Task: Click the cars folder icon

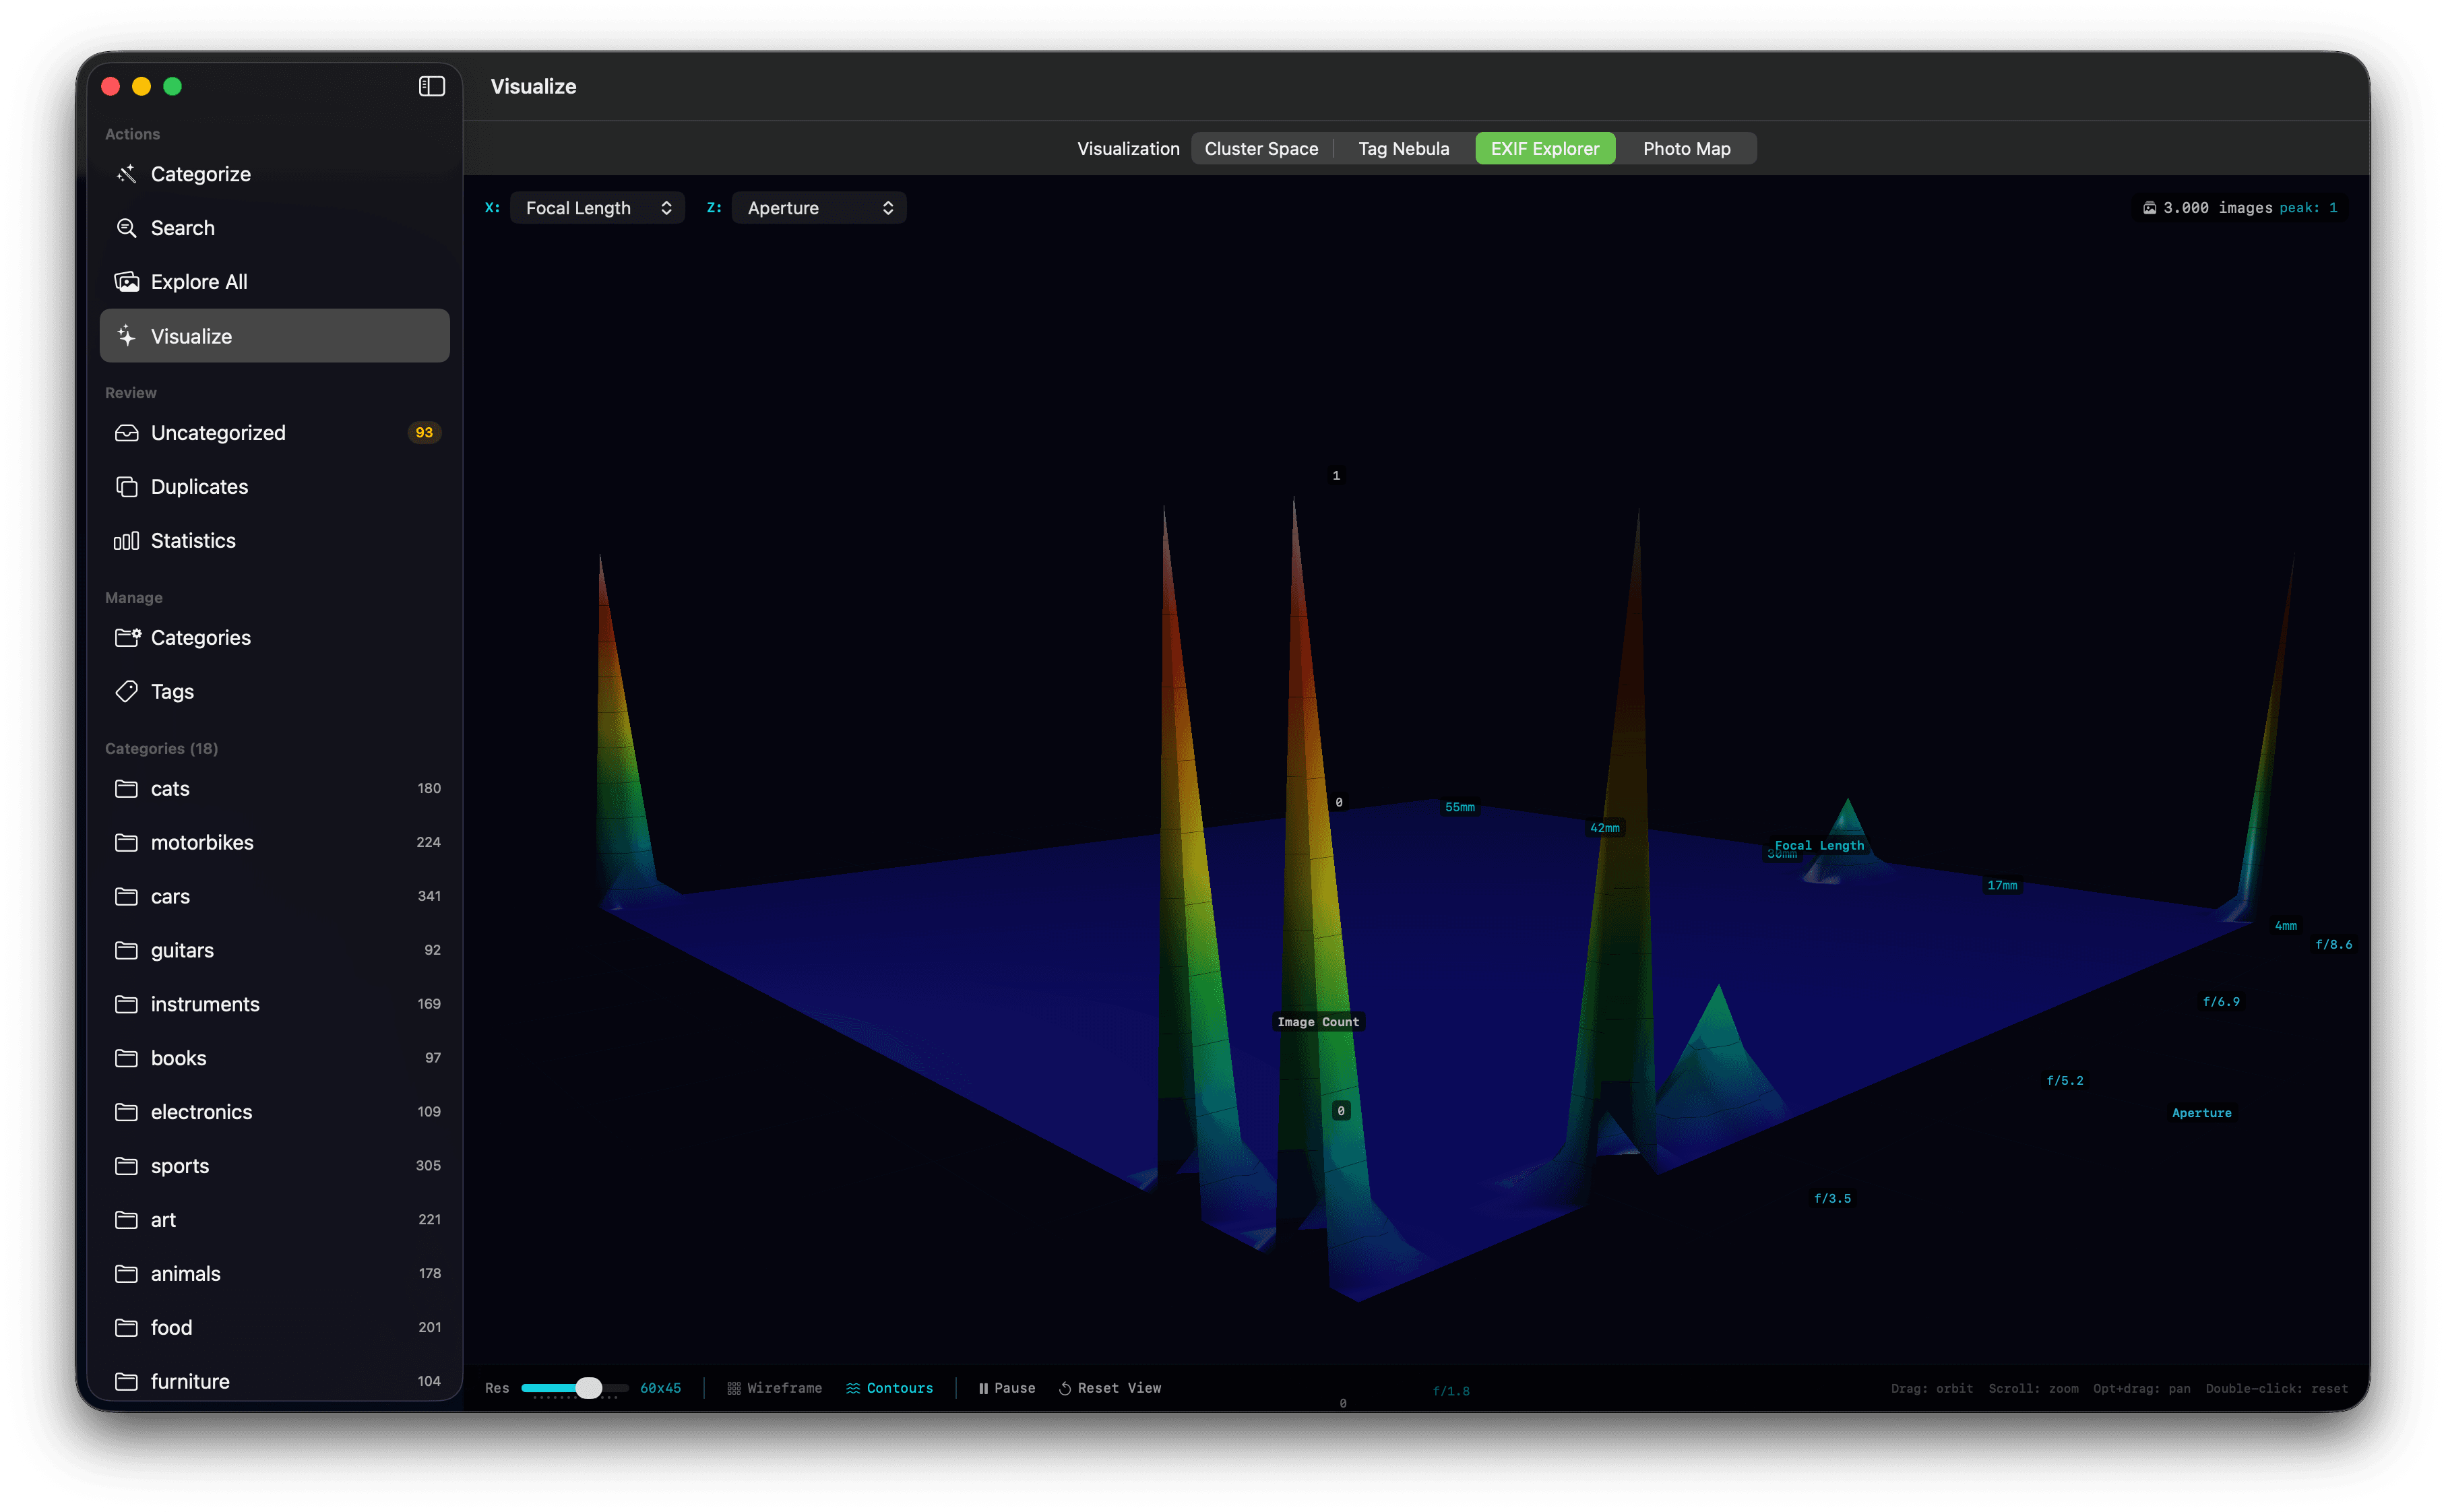Action: (x=126, y=897)
